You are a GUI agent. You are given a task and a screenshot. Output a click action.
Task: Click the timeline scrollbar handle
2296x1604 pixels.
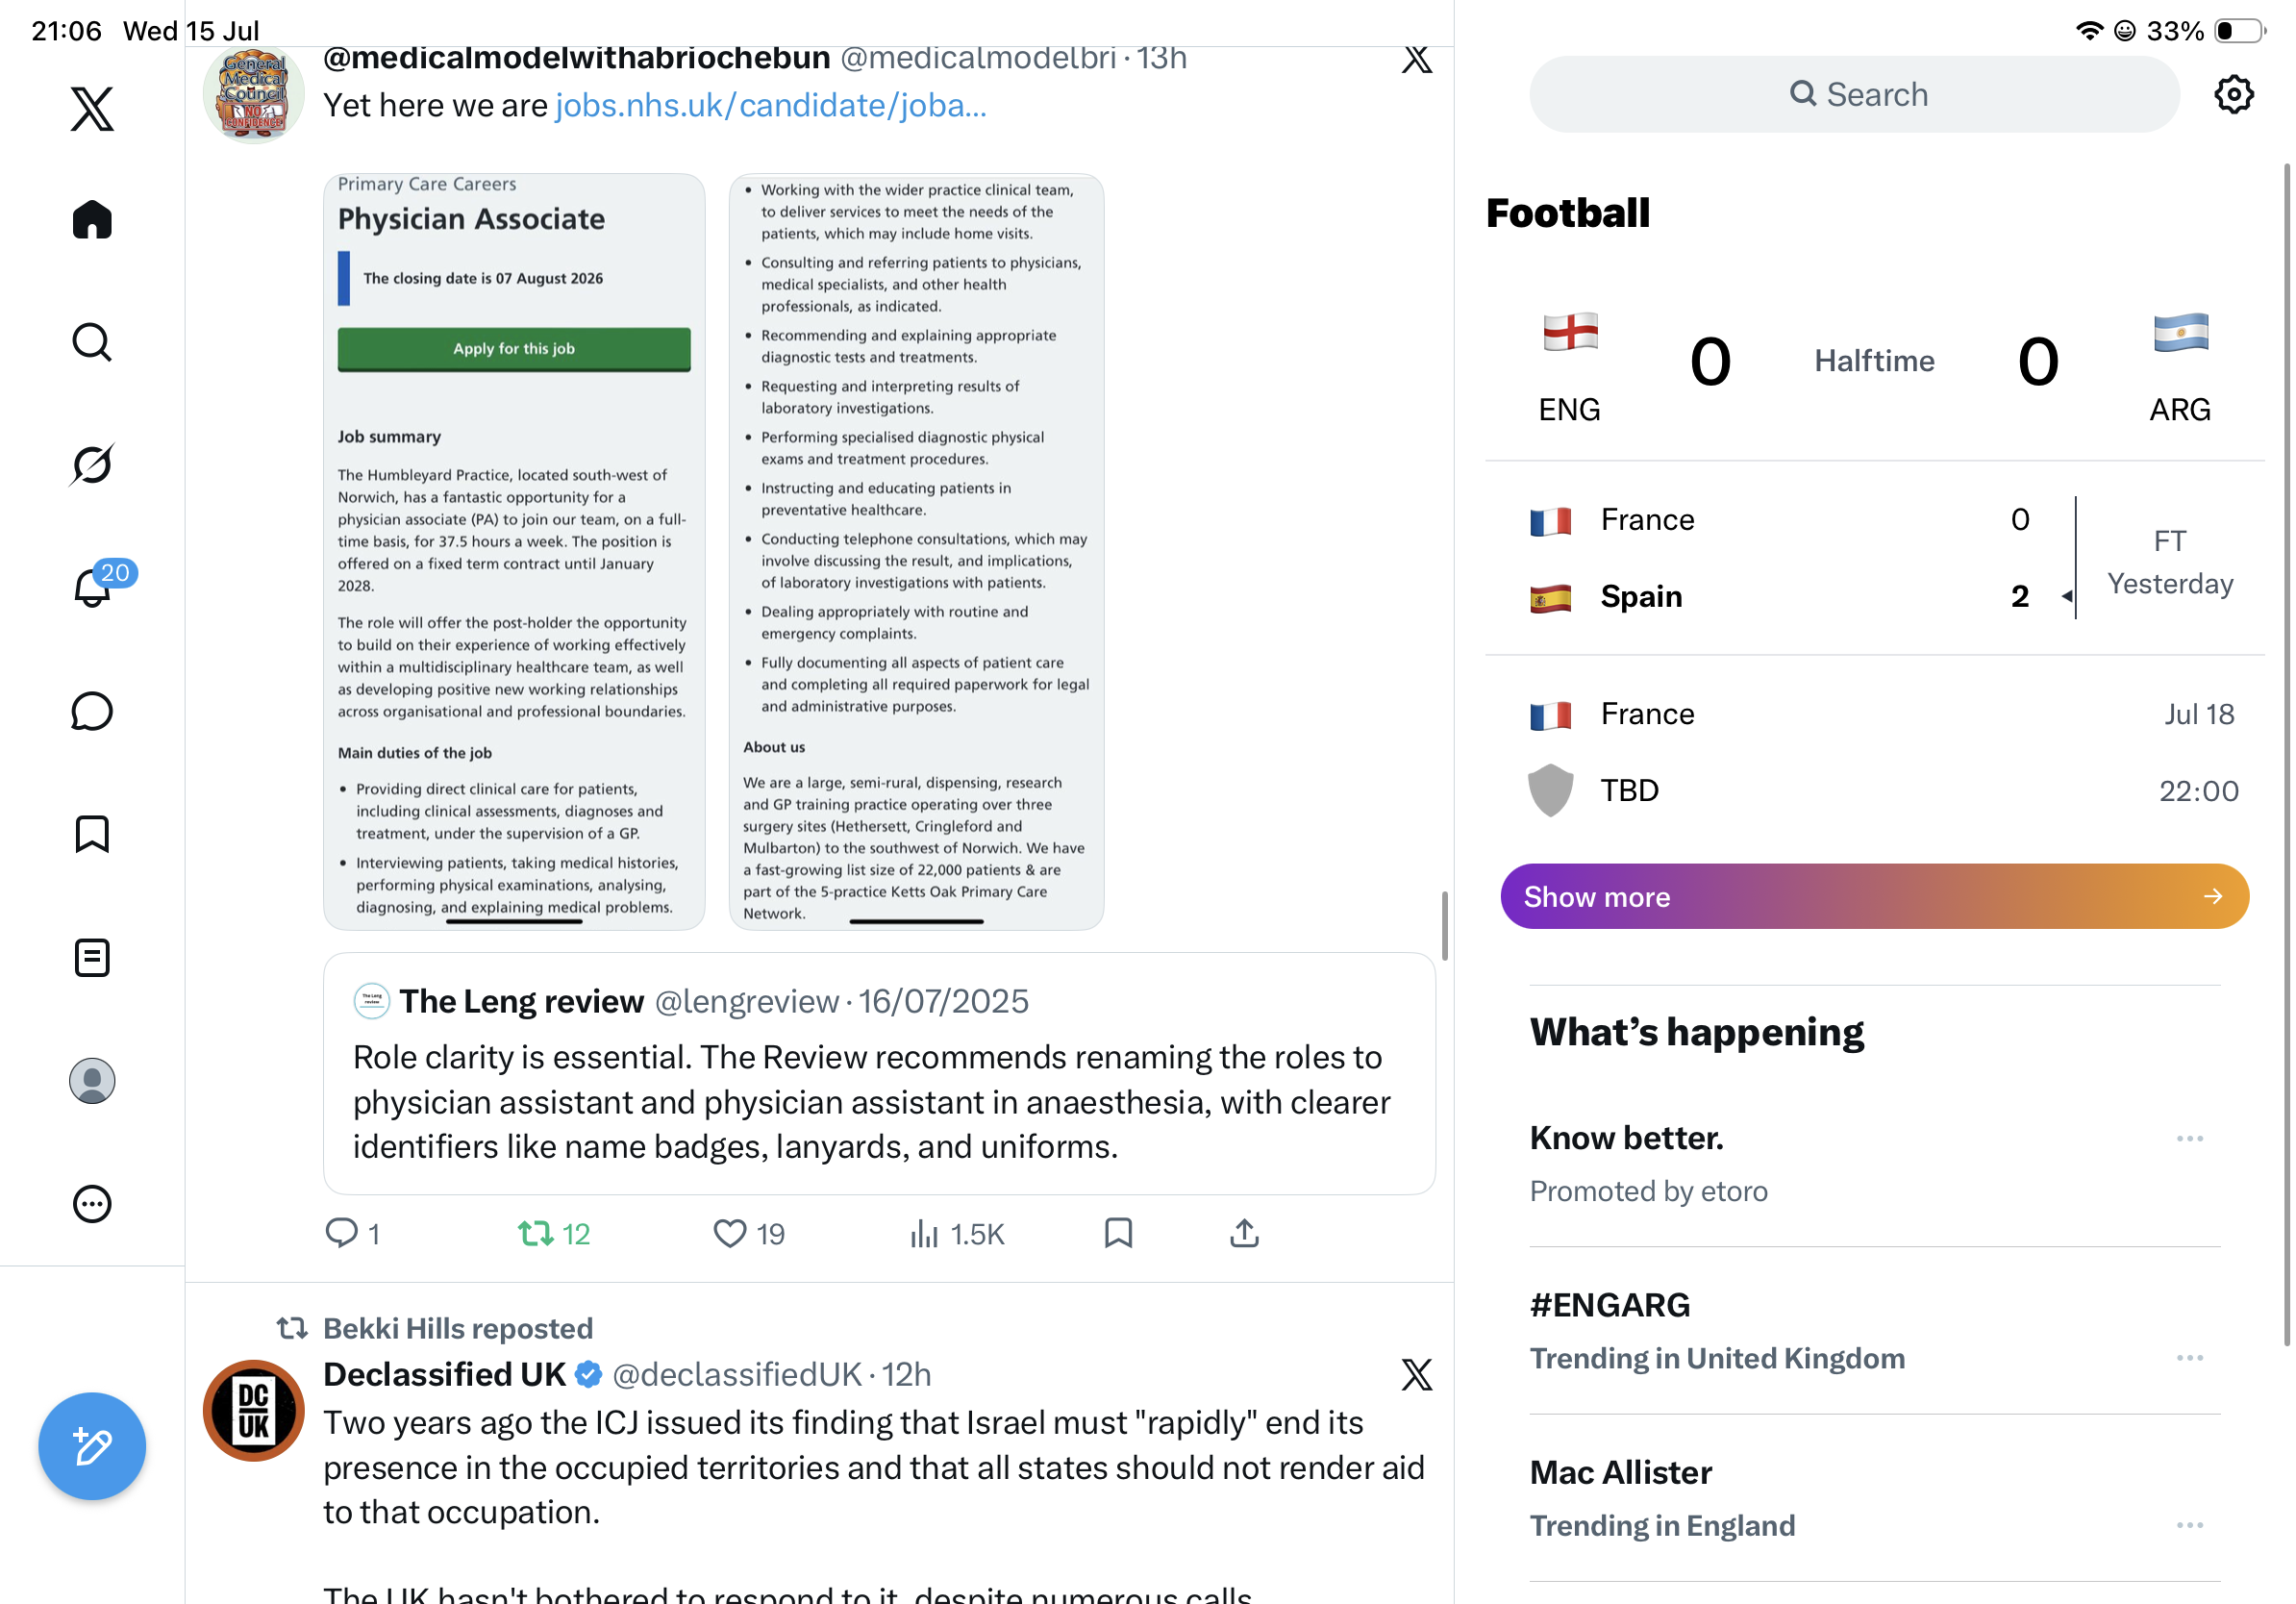coord(1444,926)
